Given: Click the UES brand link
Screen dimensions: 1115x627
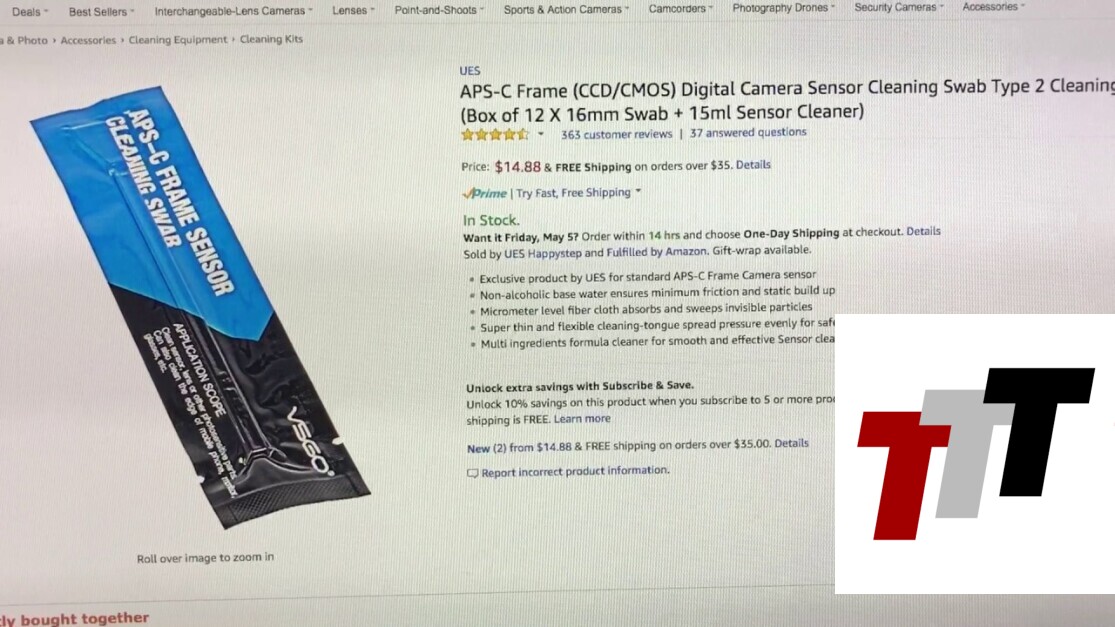Looking at the screenshot, I should click(469, 70).
